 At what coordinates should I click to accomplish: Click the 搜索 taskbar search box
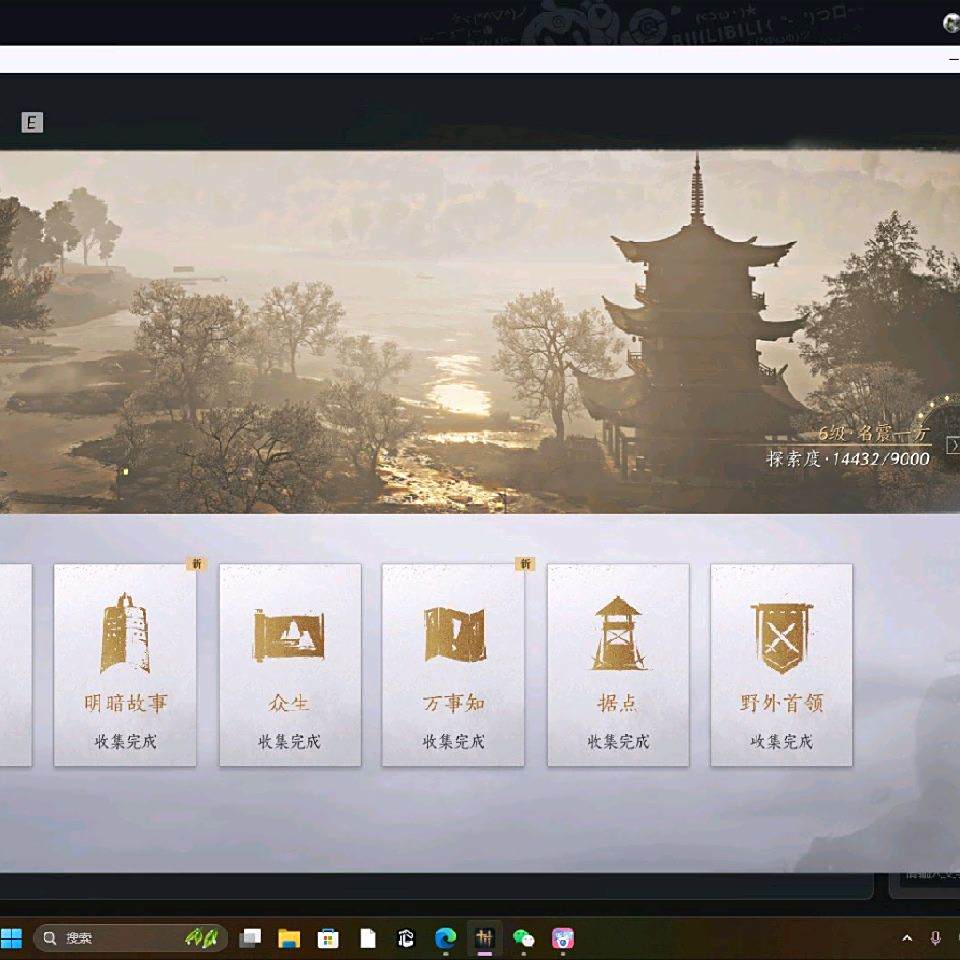coord(130,938)
